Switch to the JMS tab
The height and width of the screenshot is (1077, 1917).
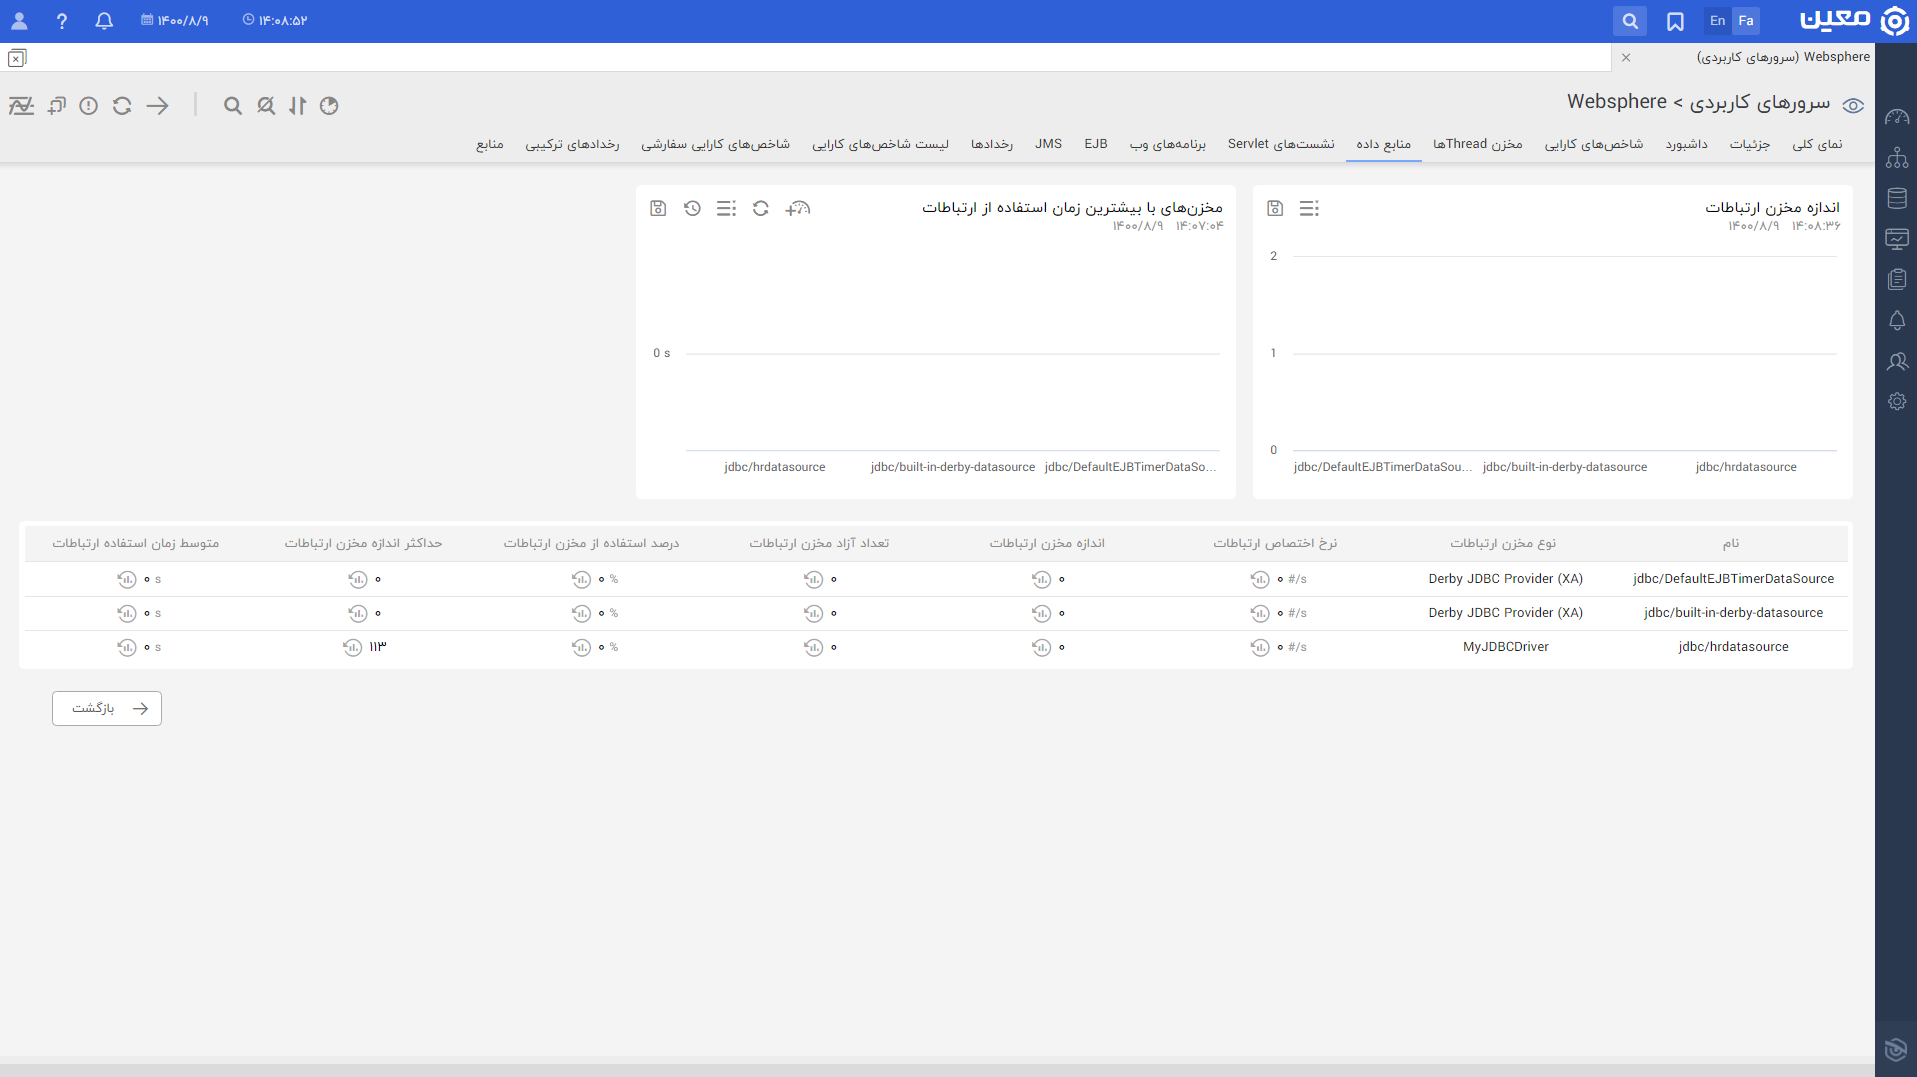(1048, 144)
